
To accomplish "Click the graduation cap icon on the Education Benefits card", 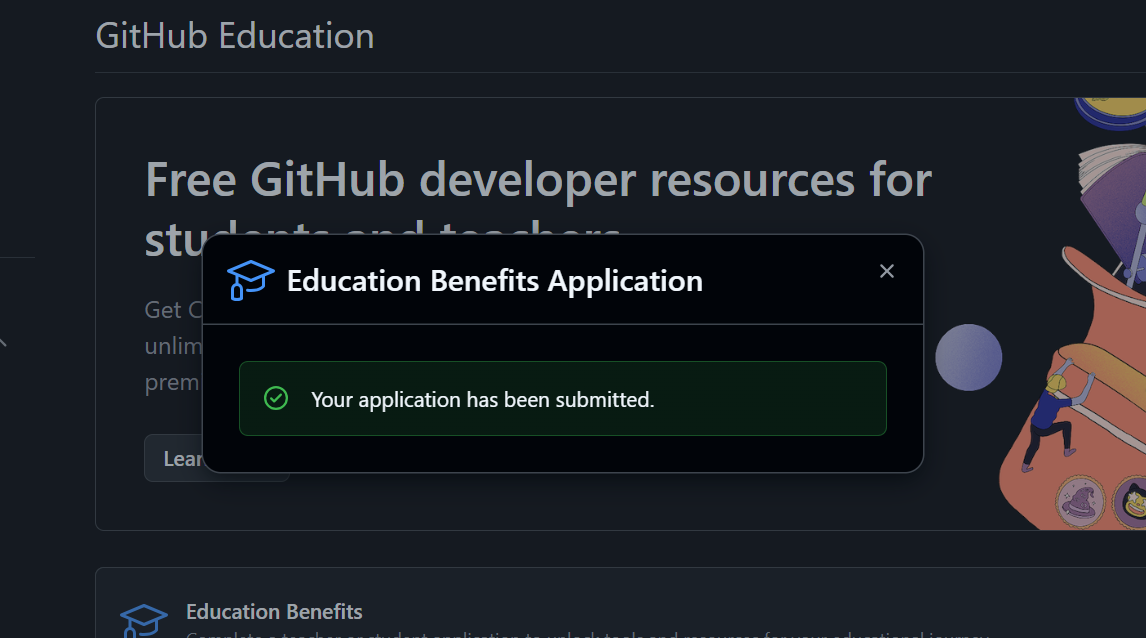I will 145,615.
